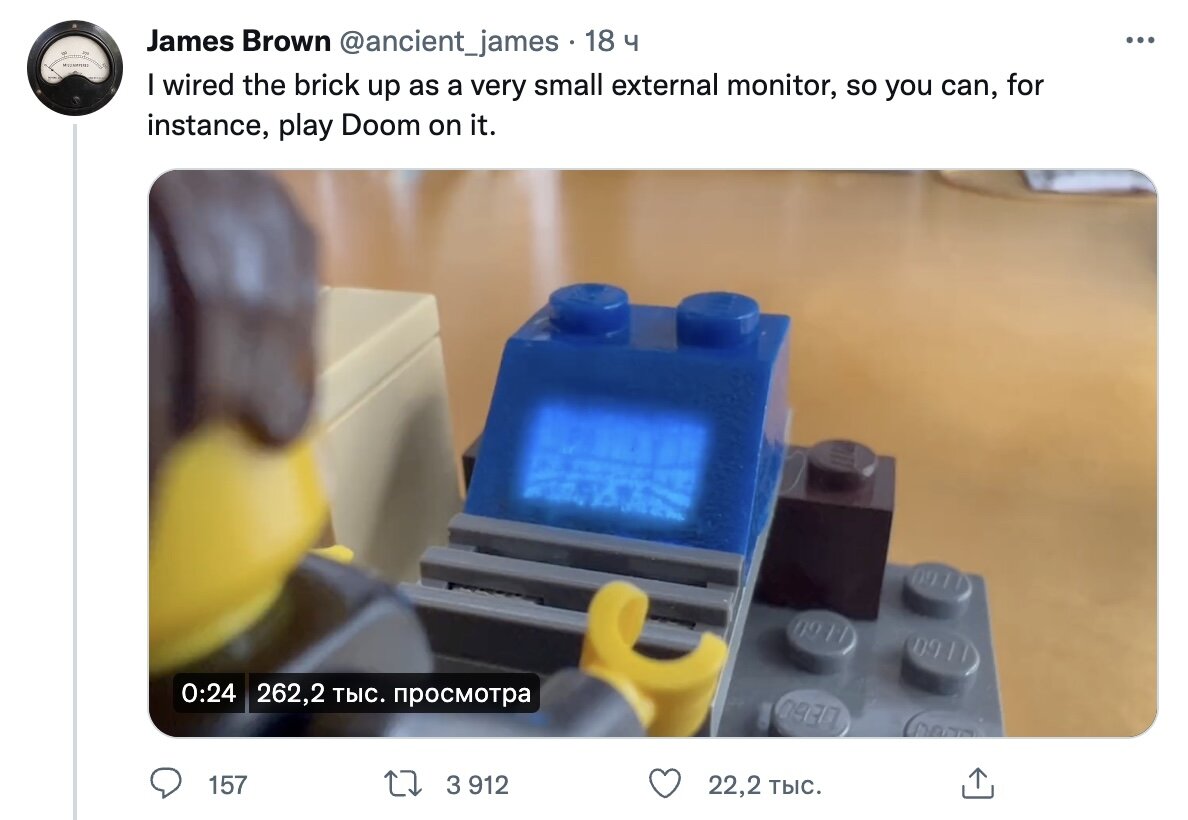Screen dimensions: 1188x820
Task: Open the more options ellipsis menu
Action: tap(1140, 40)
